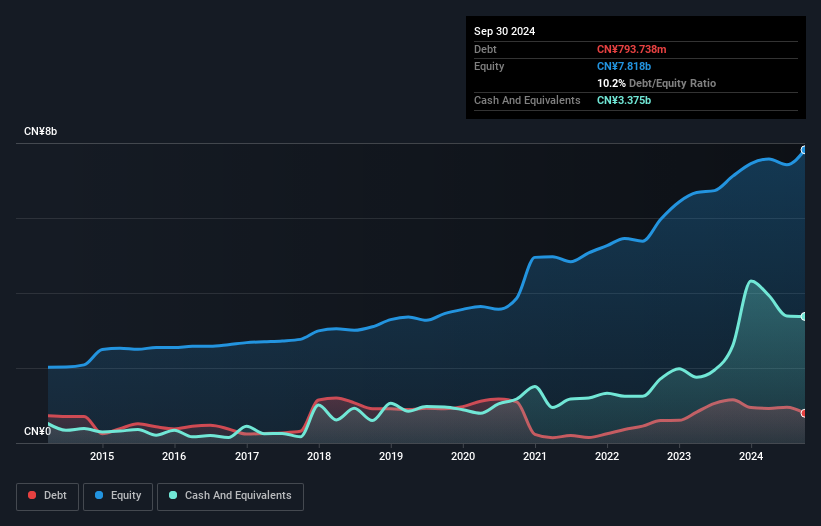Screen dimensions: 821x526
Task: Click the 2015 x-axis label
Action: (x=102, y=456)
